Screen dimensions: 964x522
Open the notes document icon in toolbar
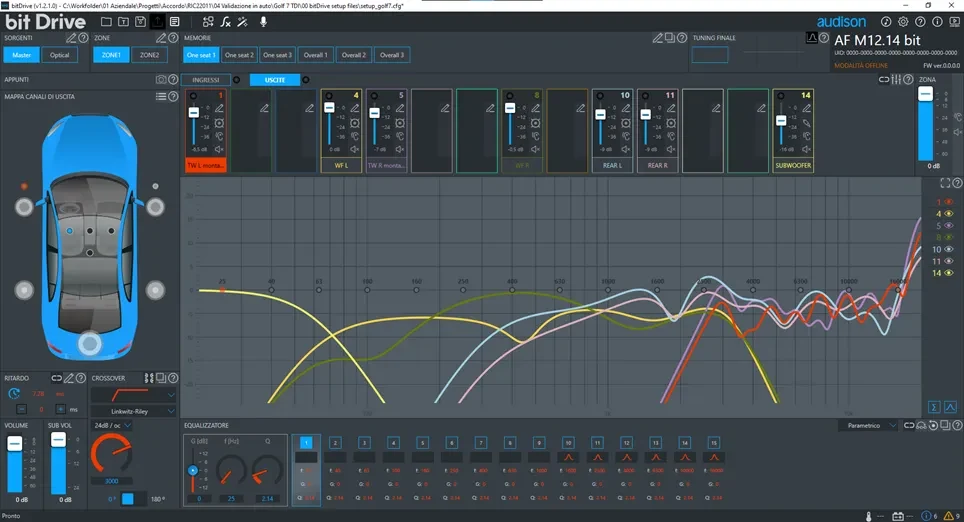pos(175,22)
